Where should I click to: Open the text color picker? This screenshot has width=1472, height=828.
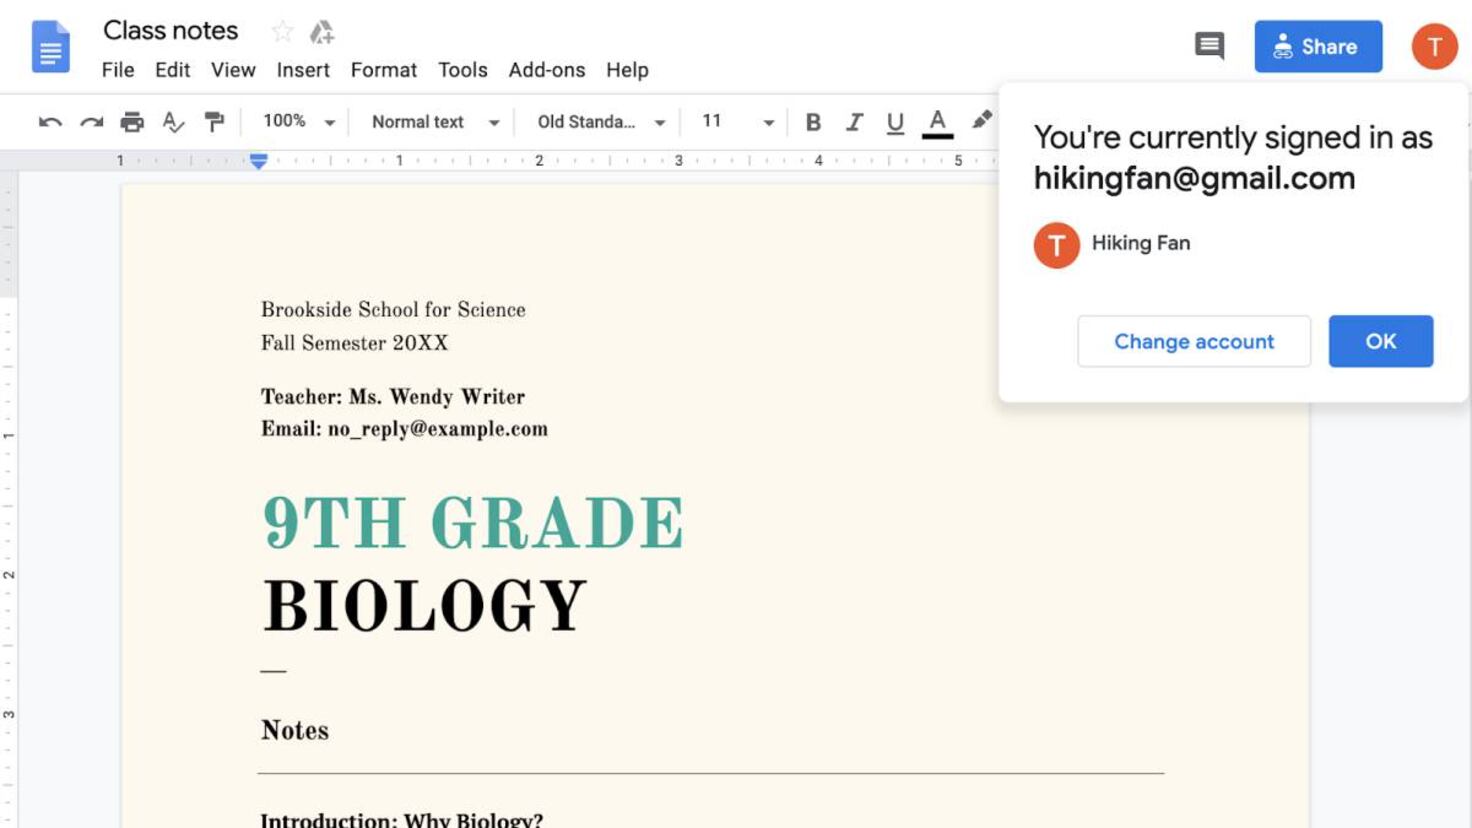937,123
